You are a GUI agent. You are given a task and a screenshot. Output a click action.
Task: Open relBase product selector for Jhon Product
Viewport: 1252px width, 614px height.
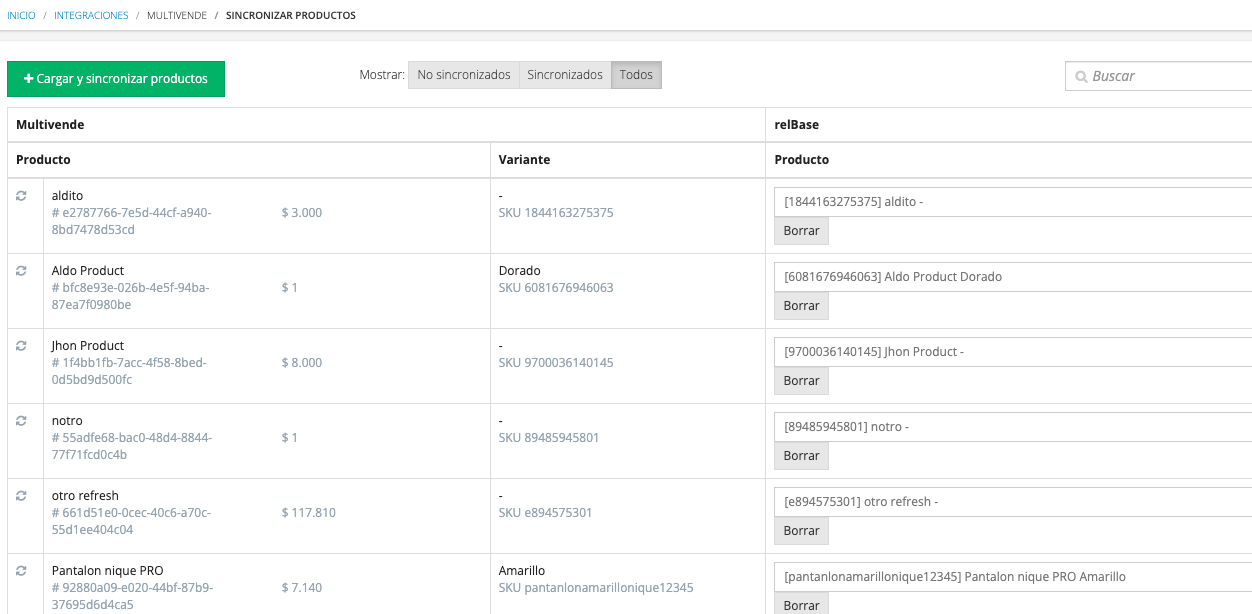(1012, 352)
